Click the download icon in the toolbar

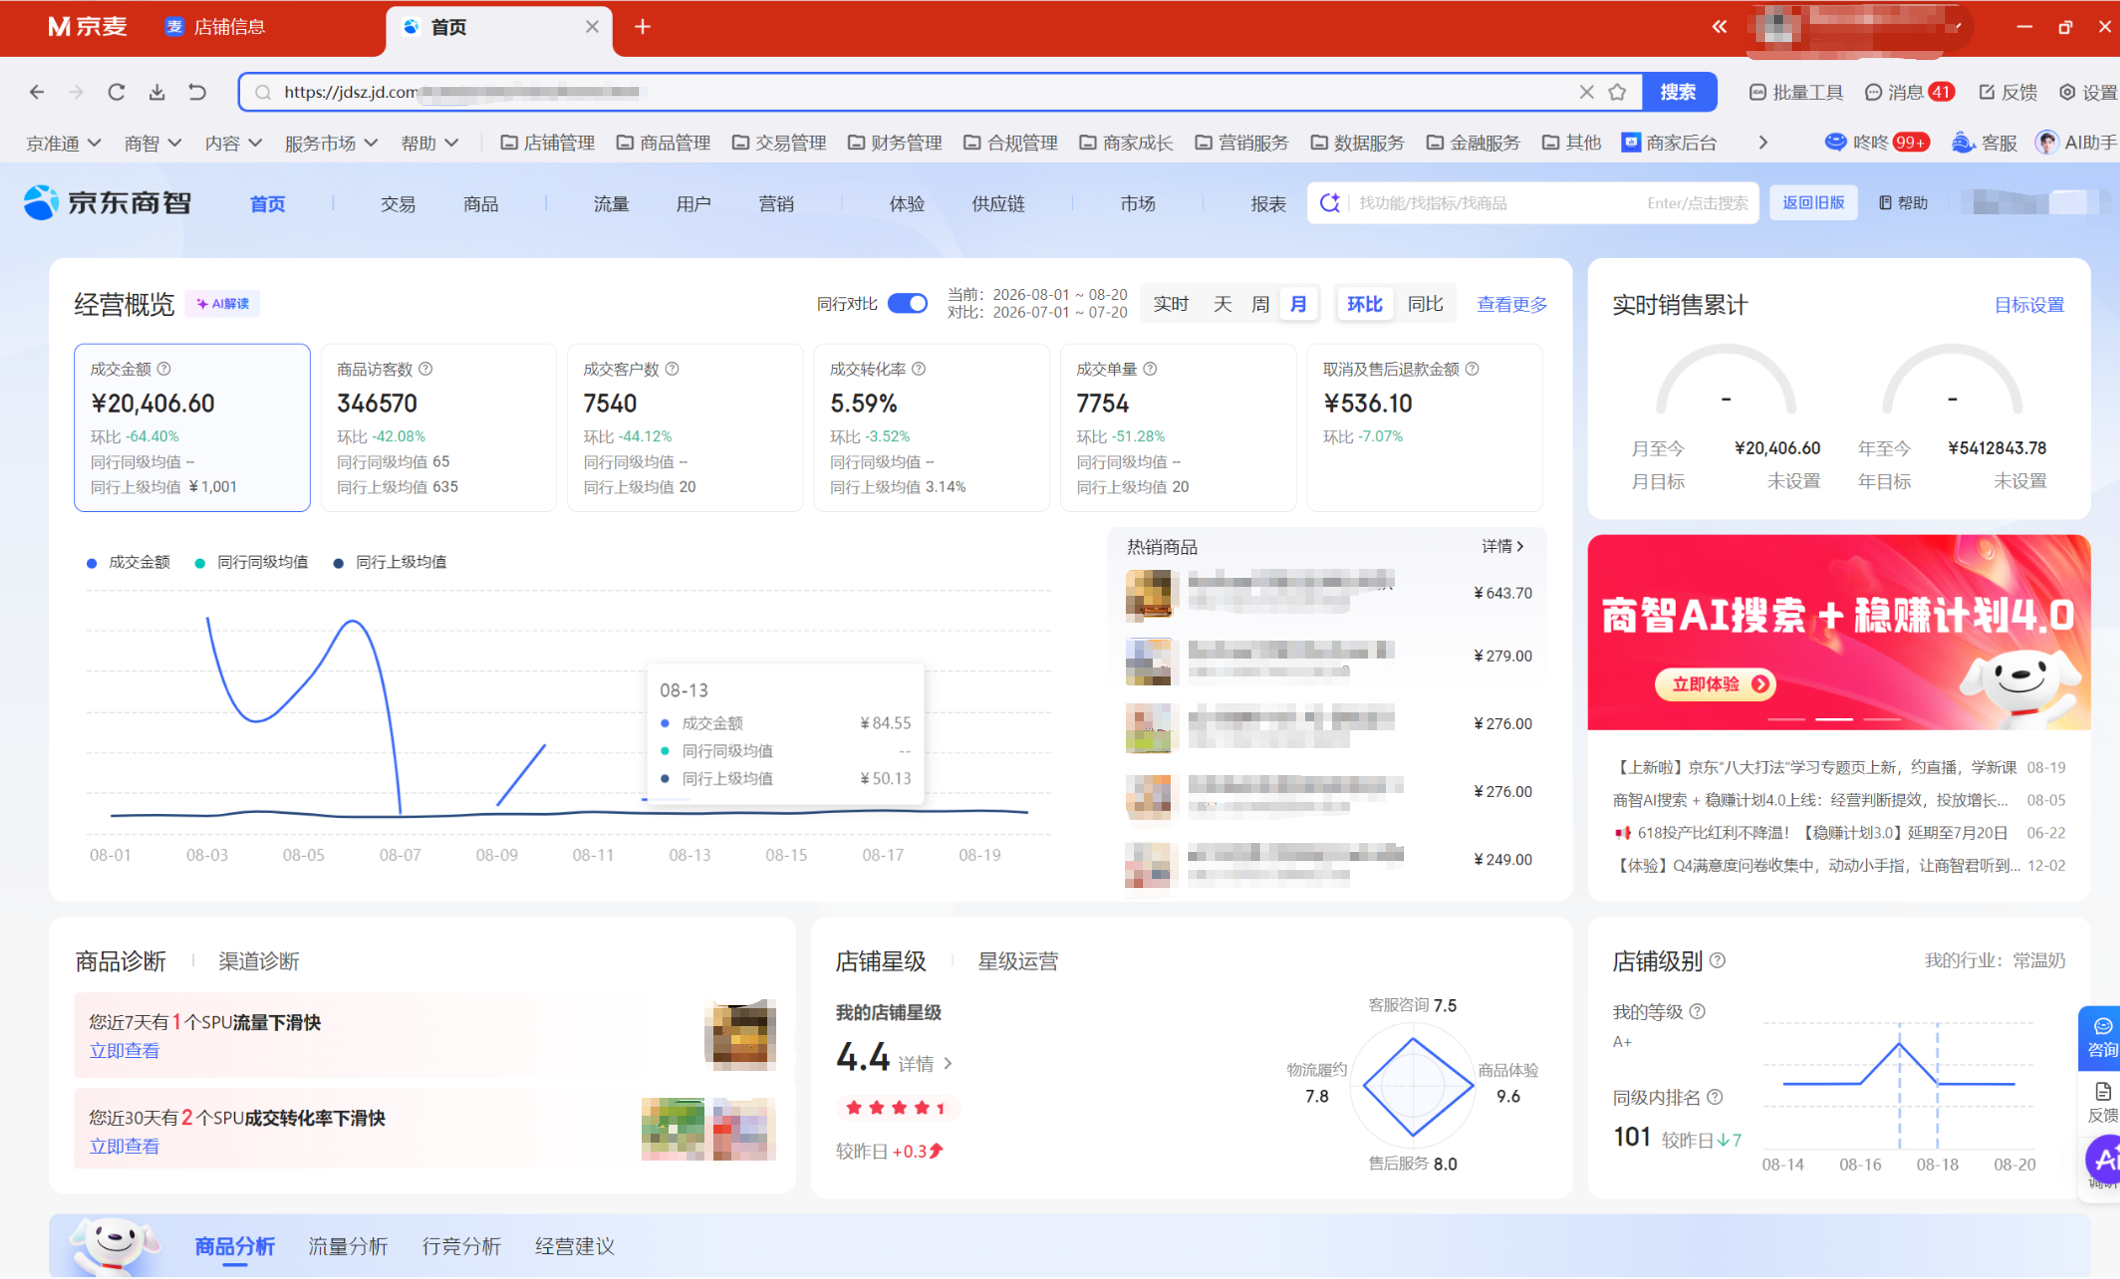[157, 92]
